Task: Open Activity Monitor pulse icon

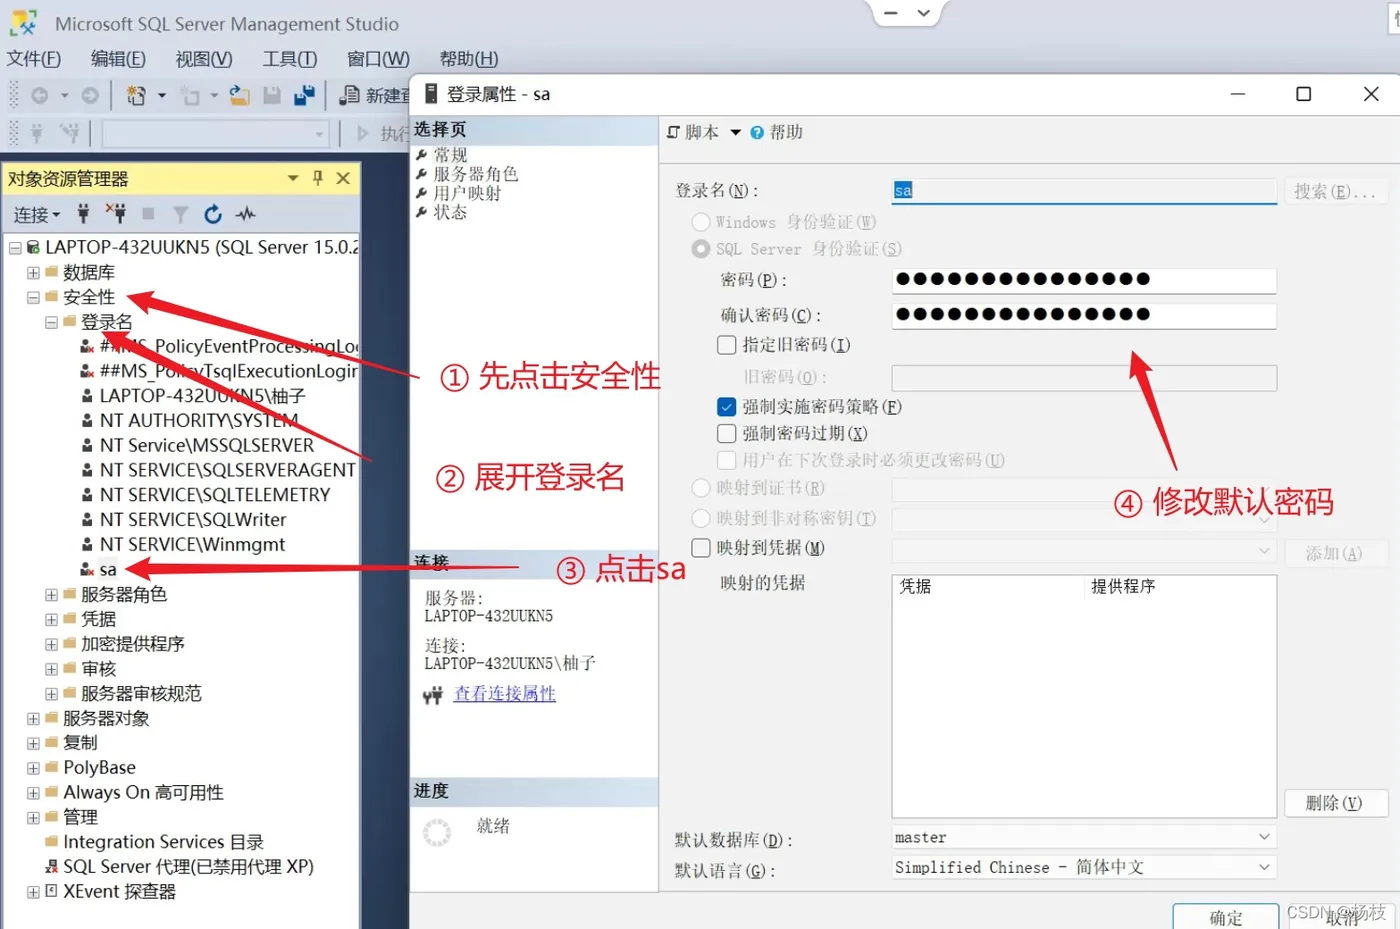Action: pyautogui.click(x=245, y=214)
